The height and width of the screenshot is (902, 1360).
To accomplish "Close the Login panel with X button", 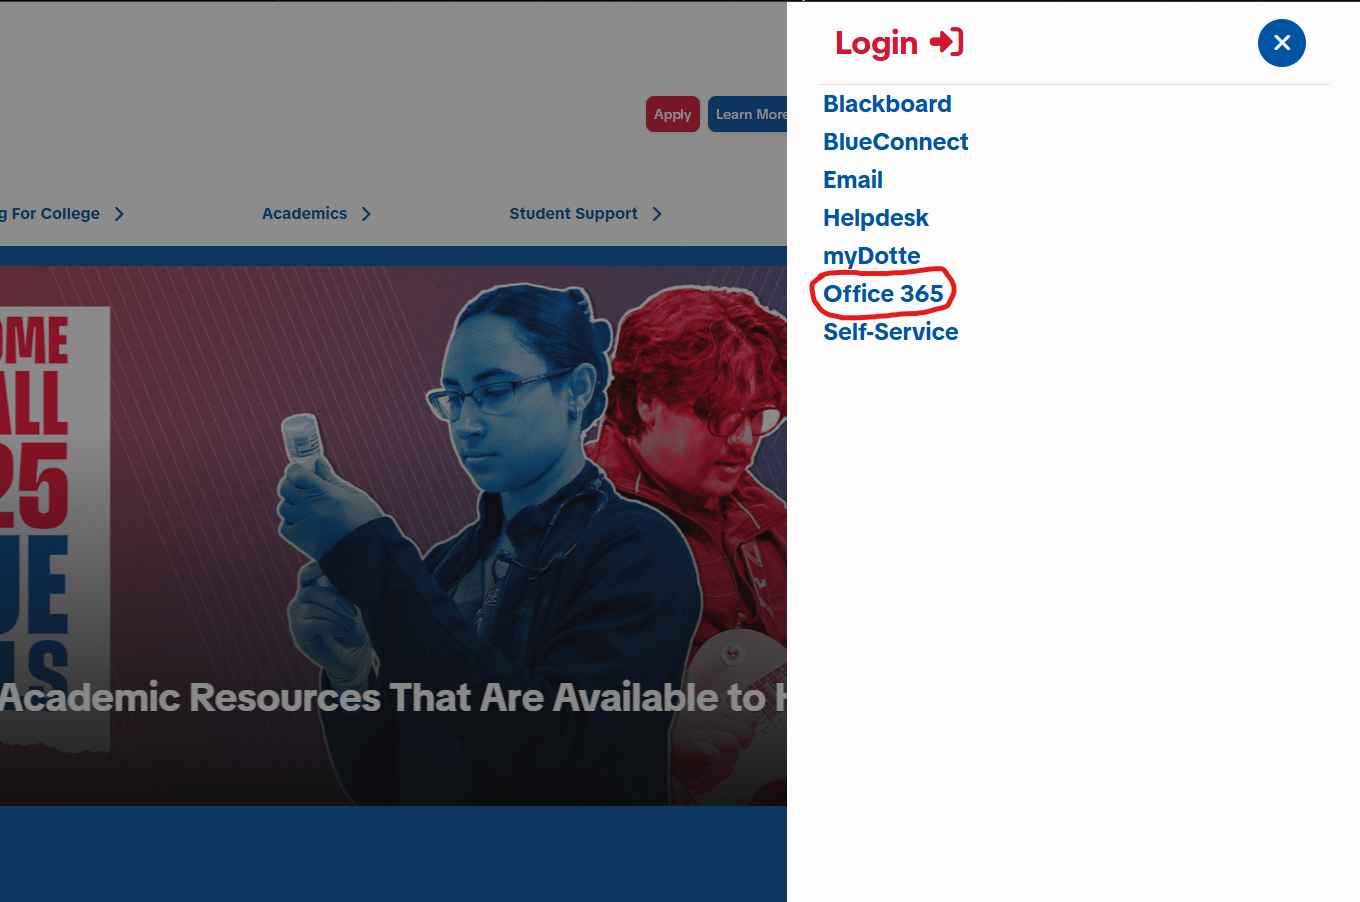I will point(1281,43).
